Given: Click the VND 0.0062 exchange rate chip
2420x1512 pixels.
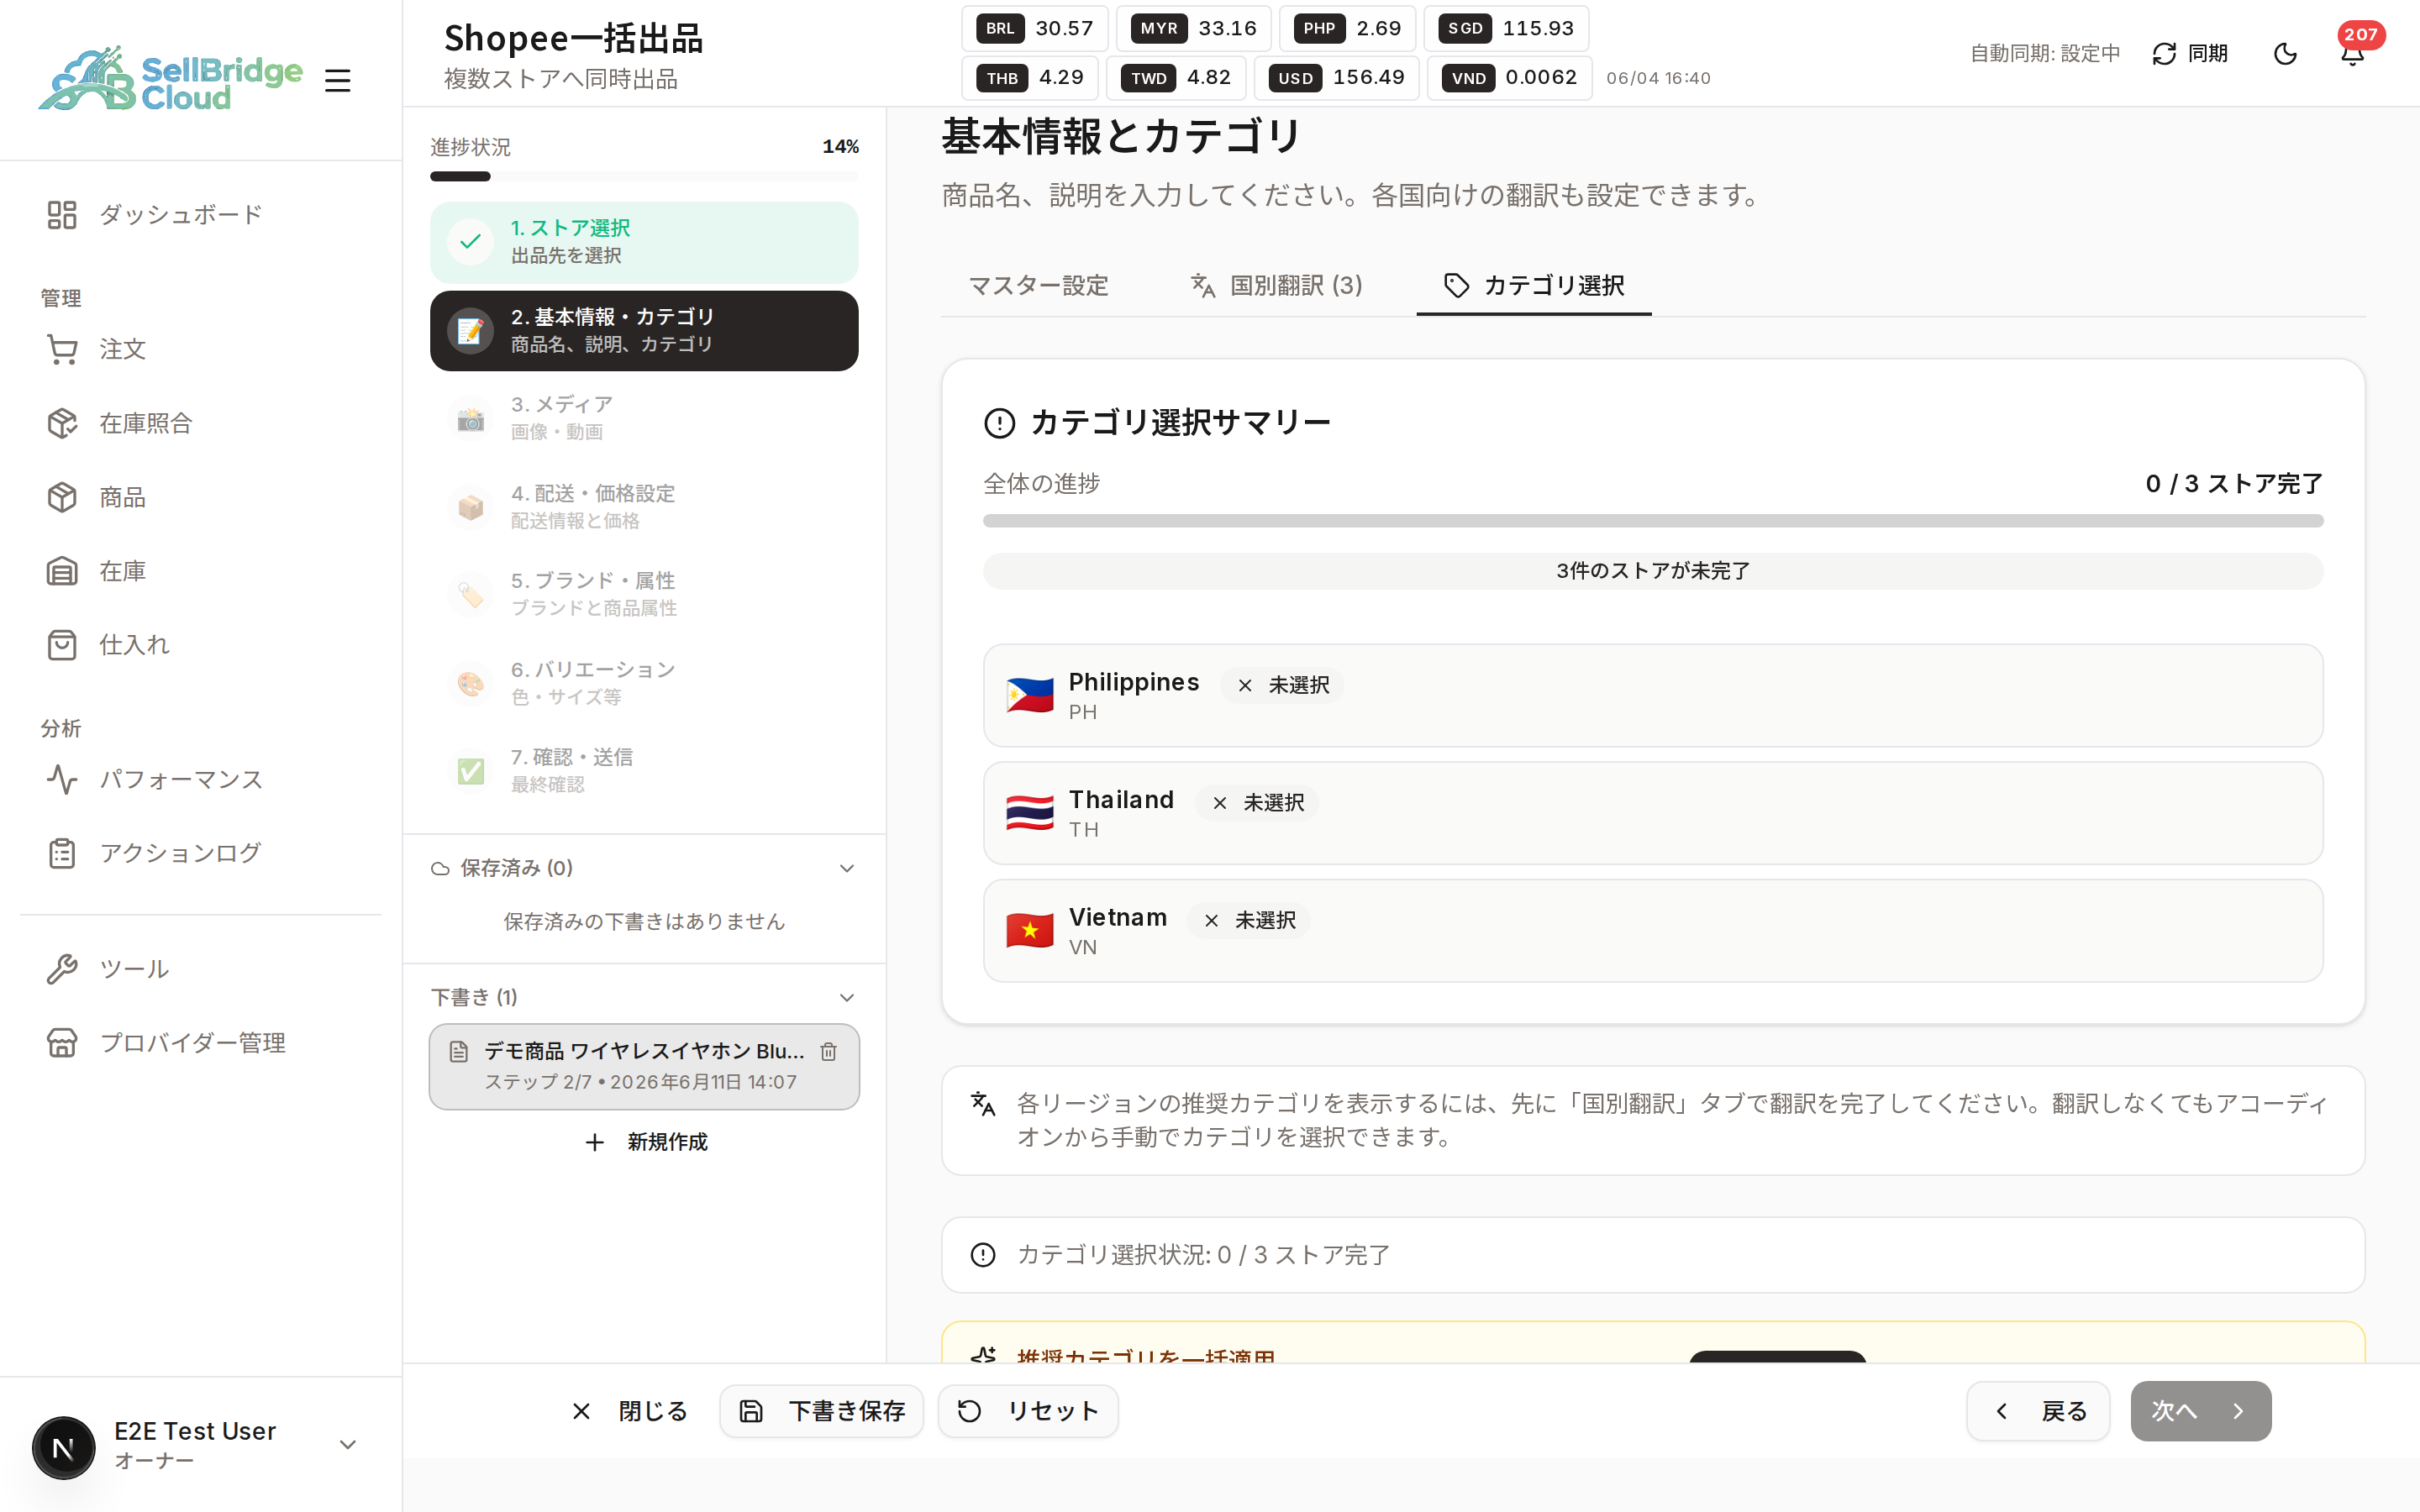Looking at the screenshot, I should coord(1510,78).
